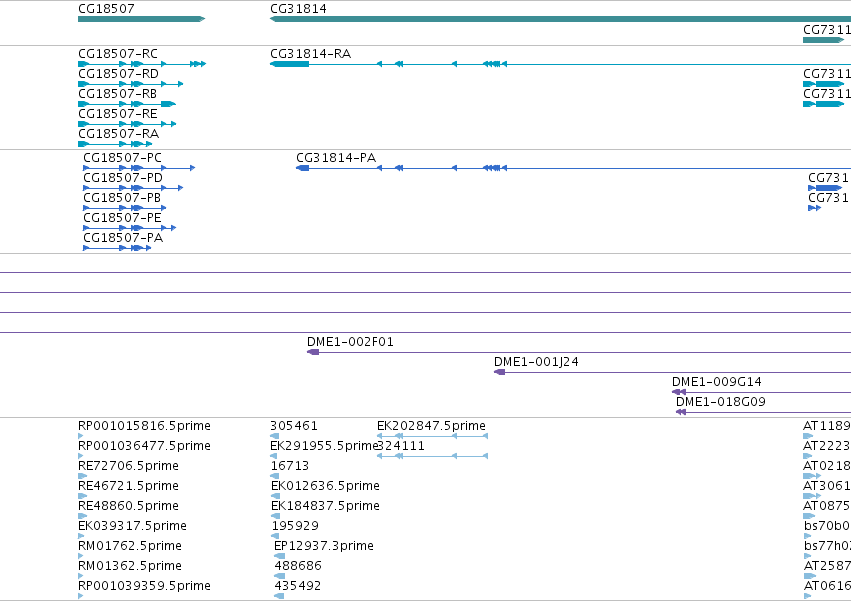Open transcript CG18507-RC
Image resolution: width=851 pixels, height=601 pixels.
pyautogui.click(x=118, y=54)
